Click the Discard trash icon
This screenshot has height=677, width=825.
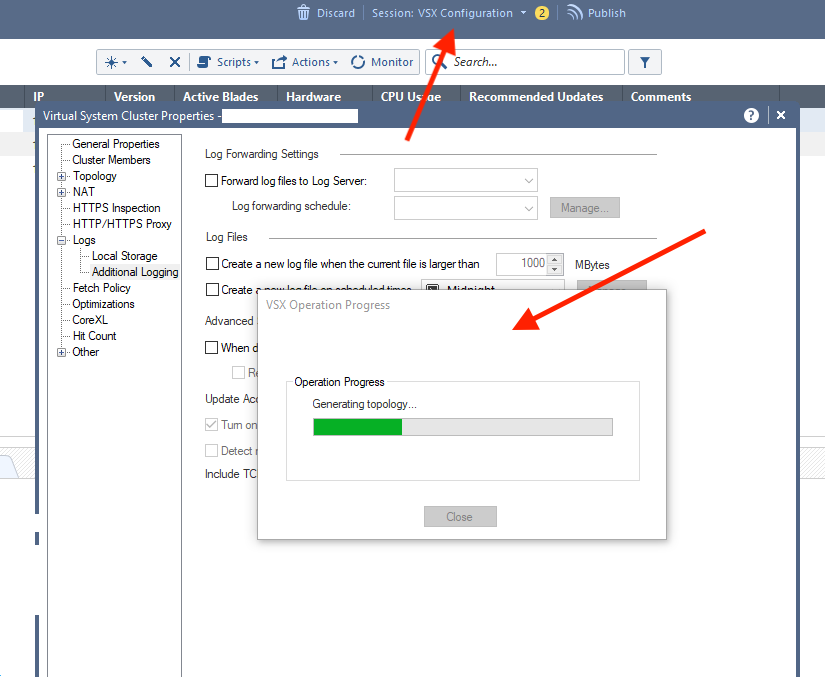pyautogui.click(x=304, y=13)
